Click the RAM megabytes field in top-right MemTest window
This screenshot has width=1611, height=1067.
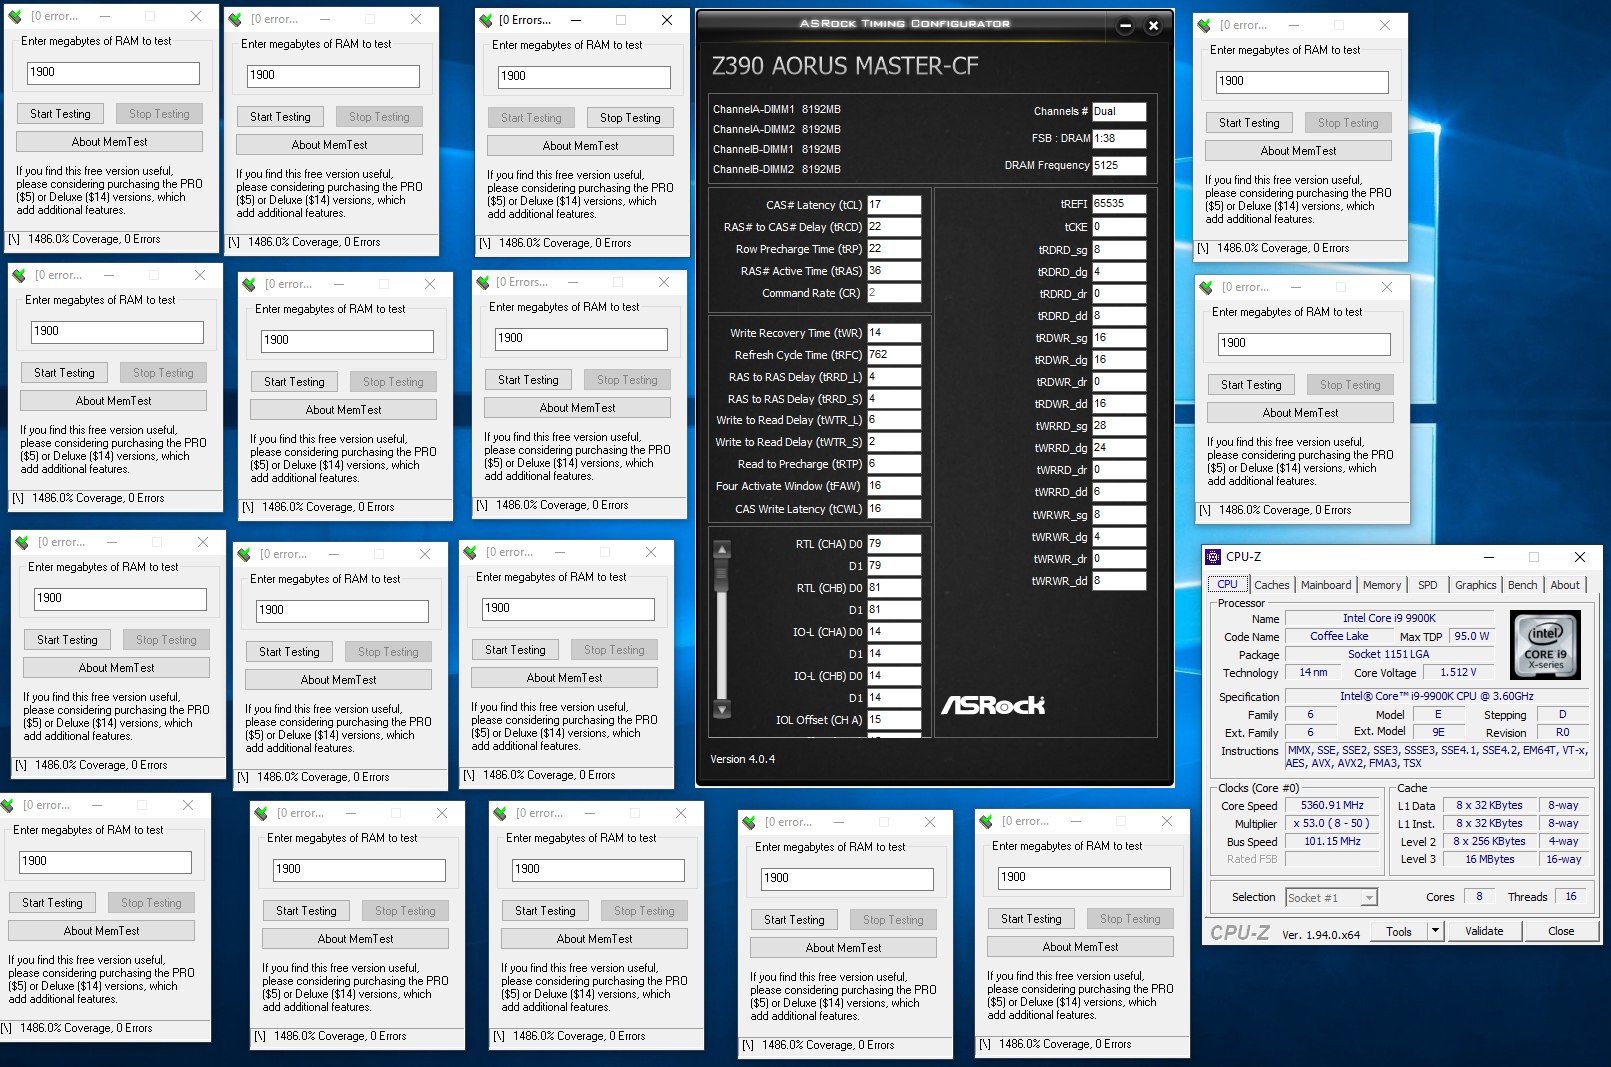click(1302, 82)
